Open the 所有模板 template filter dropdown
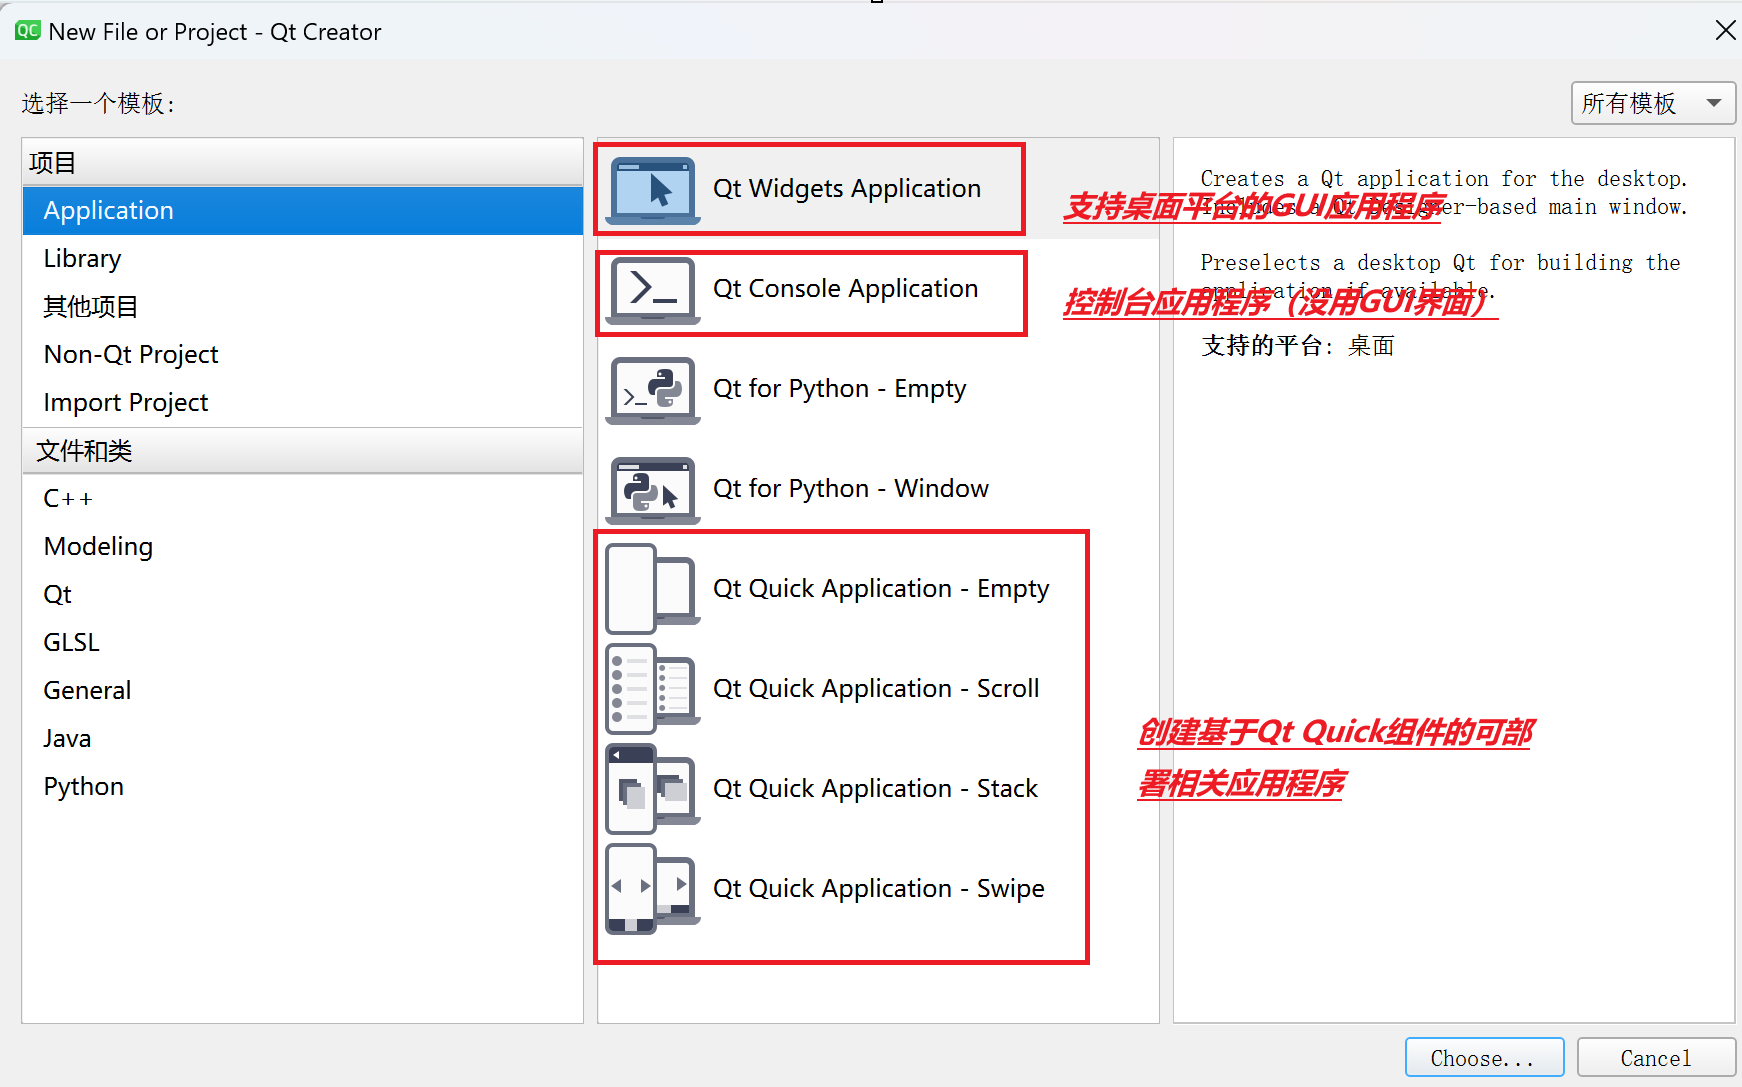Screen dimensions: 1742x1087 [1653, 103]
